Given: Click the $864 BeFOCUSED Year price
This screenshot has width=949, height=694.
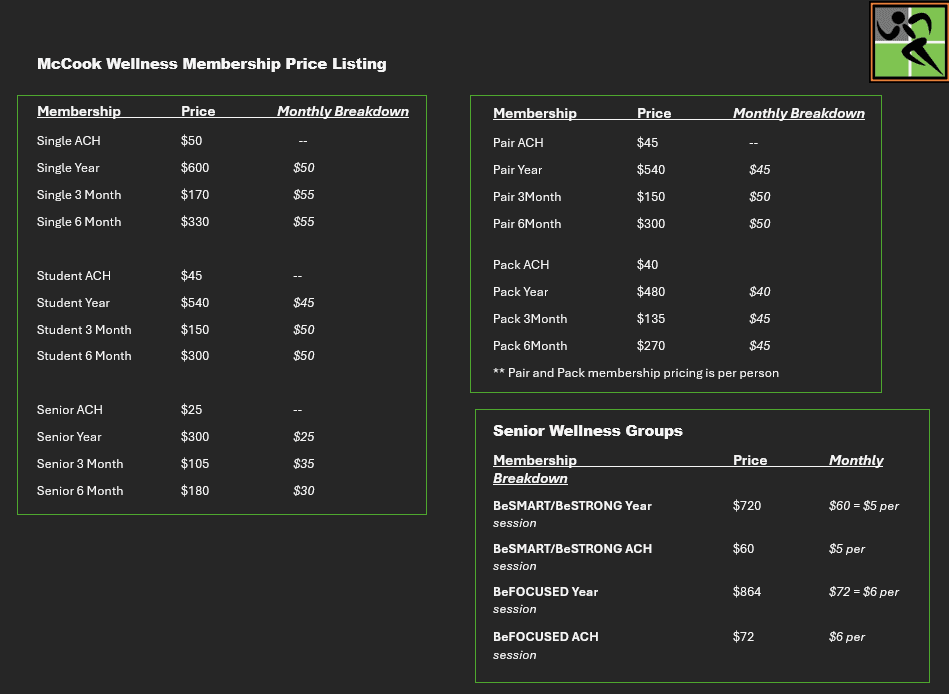Looking at the screenshot, I should (x=746, y=592).
